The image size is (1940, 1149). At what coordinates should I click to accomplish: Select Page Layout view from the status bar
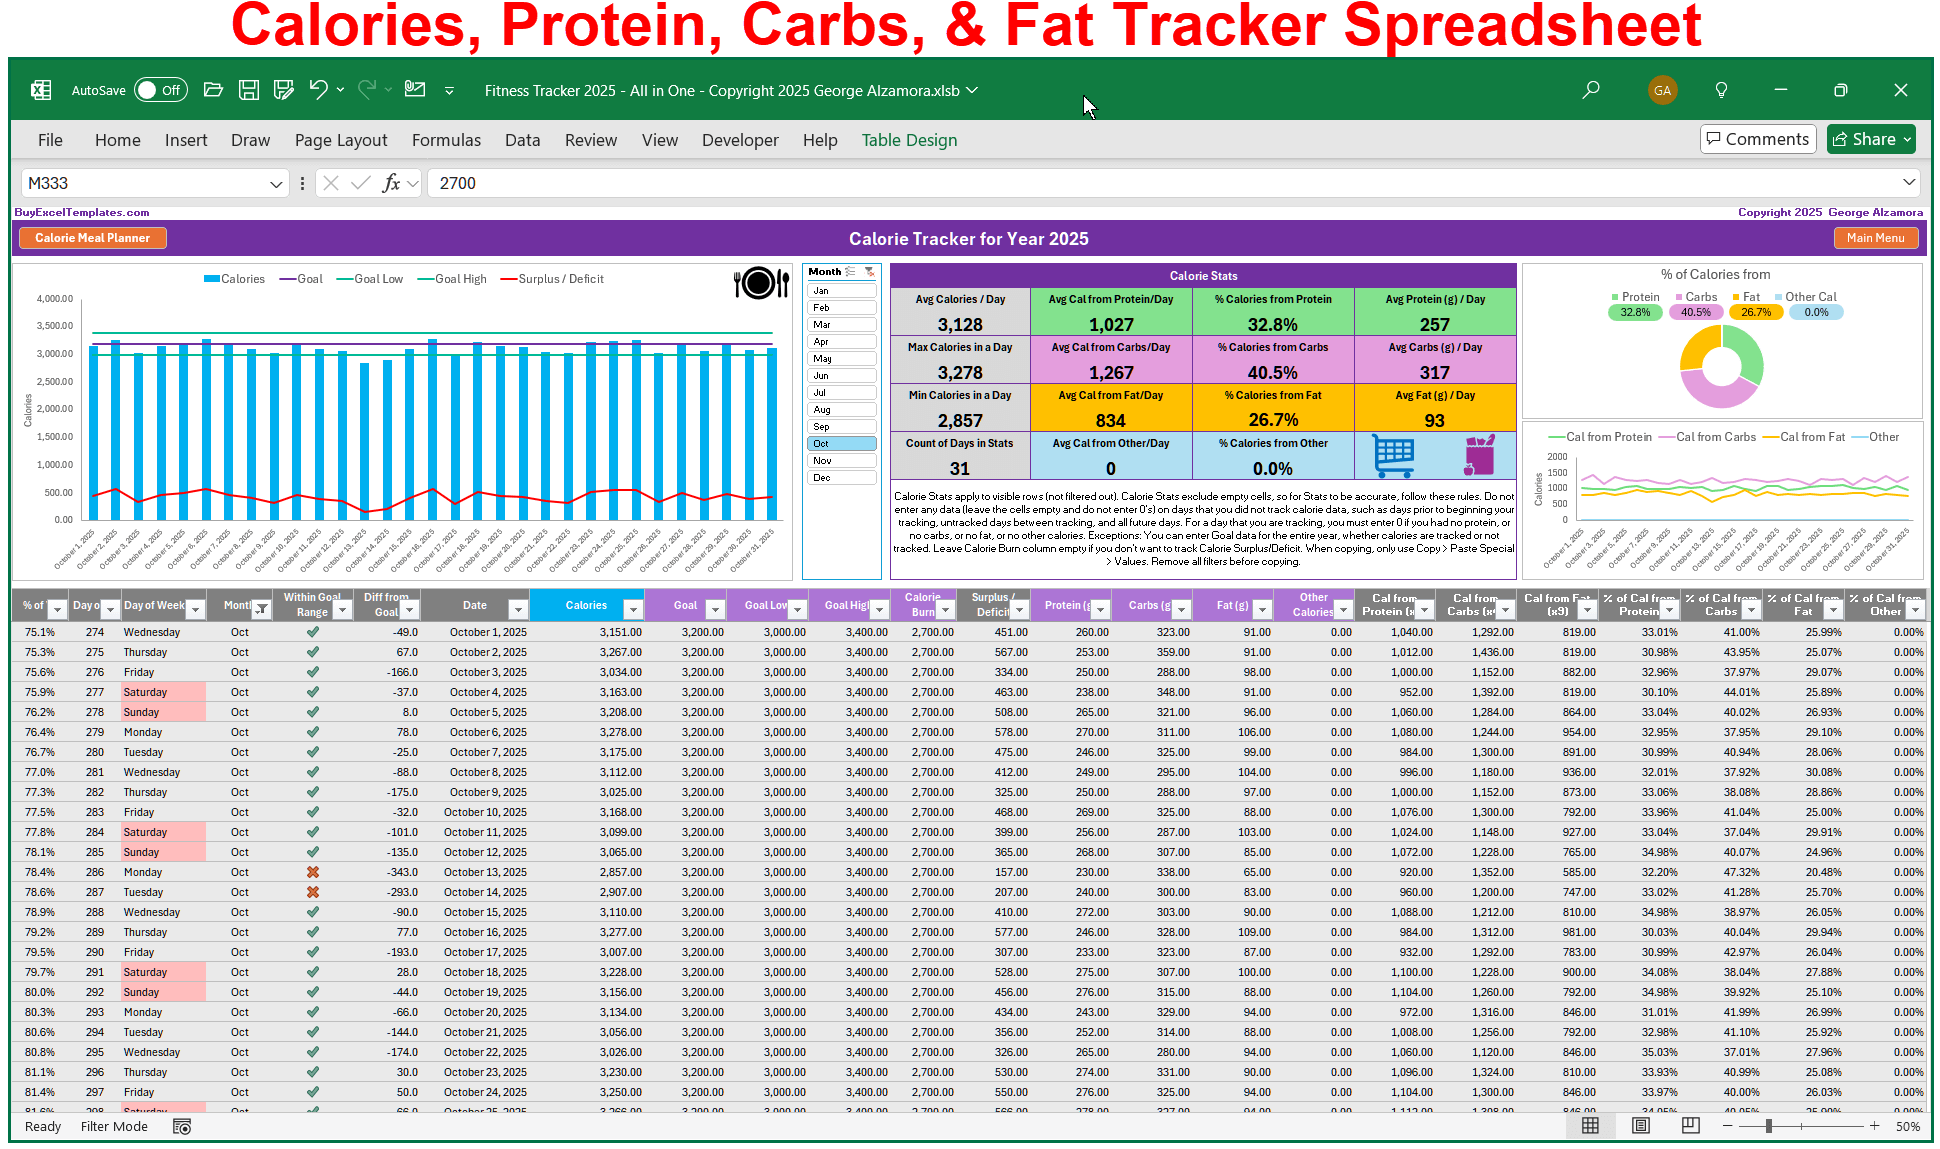1640,1126
